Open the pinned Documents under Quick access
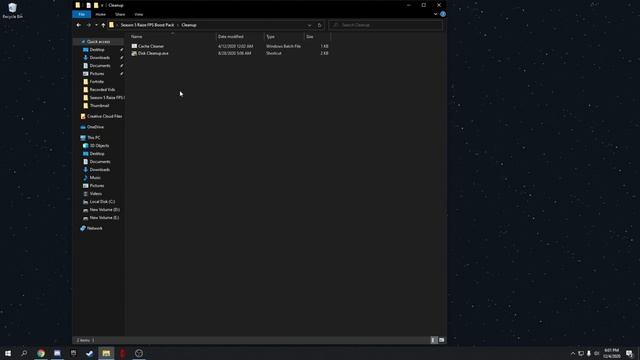Screen dimensions: 640x360 100,66
